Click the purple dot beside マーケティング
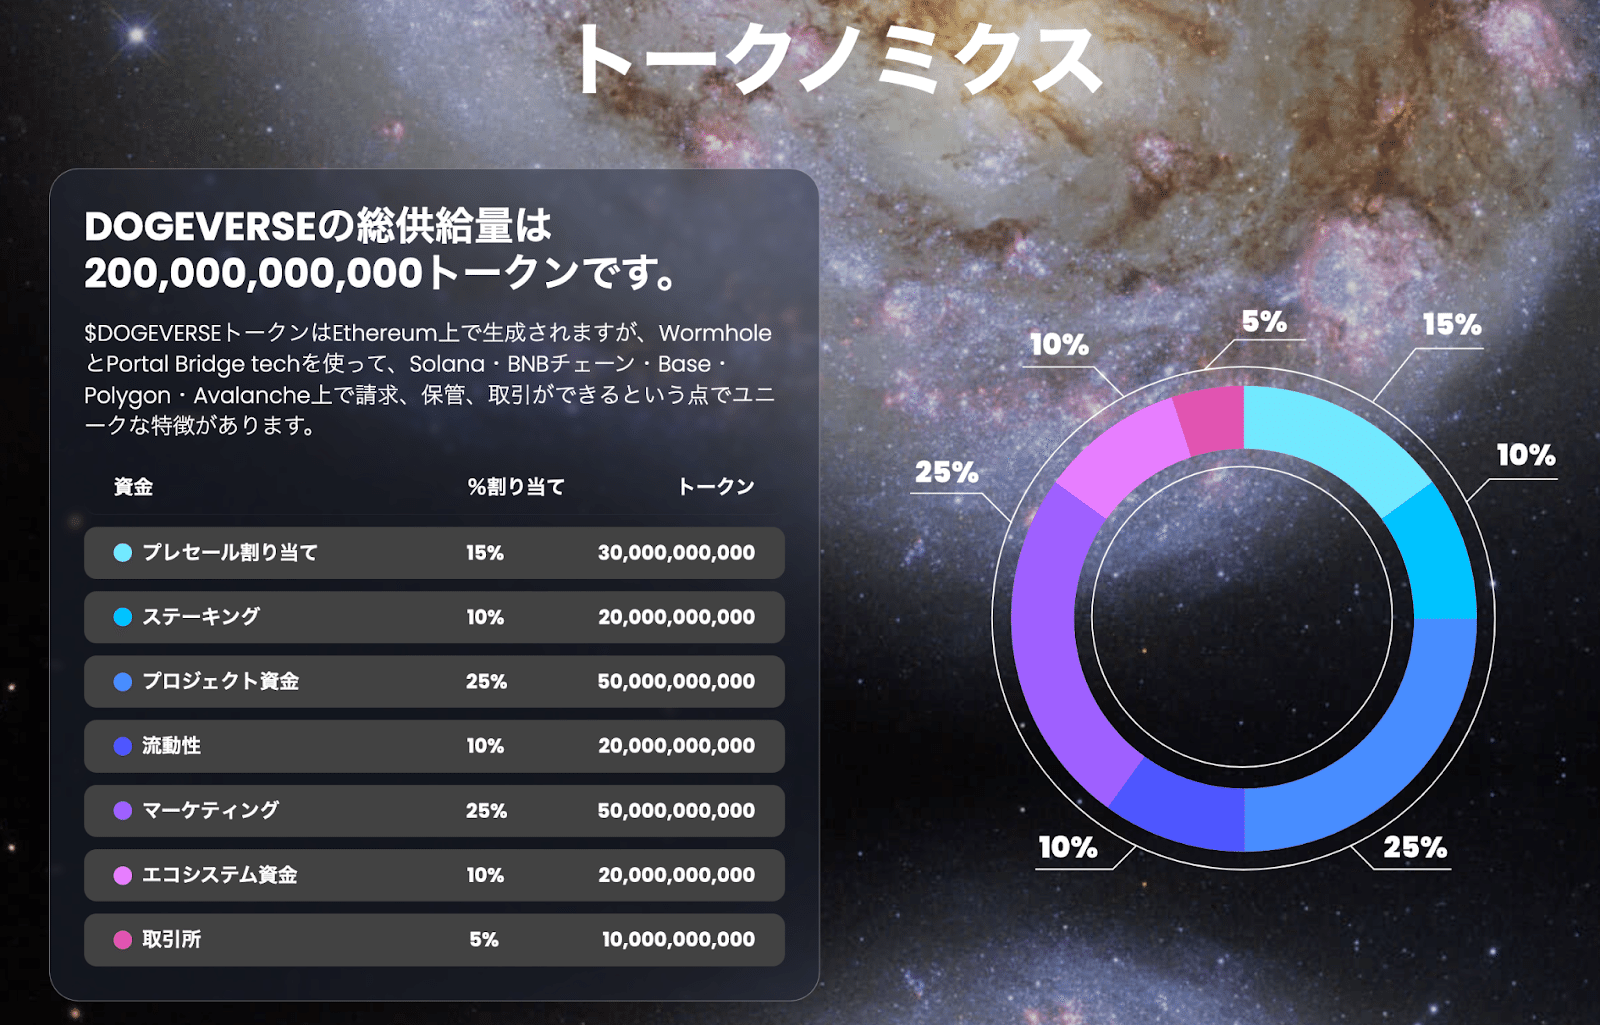 click(123, 811)
